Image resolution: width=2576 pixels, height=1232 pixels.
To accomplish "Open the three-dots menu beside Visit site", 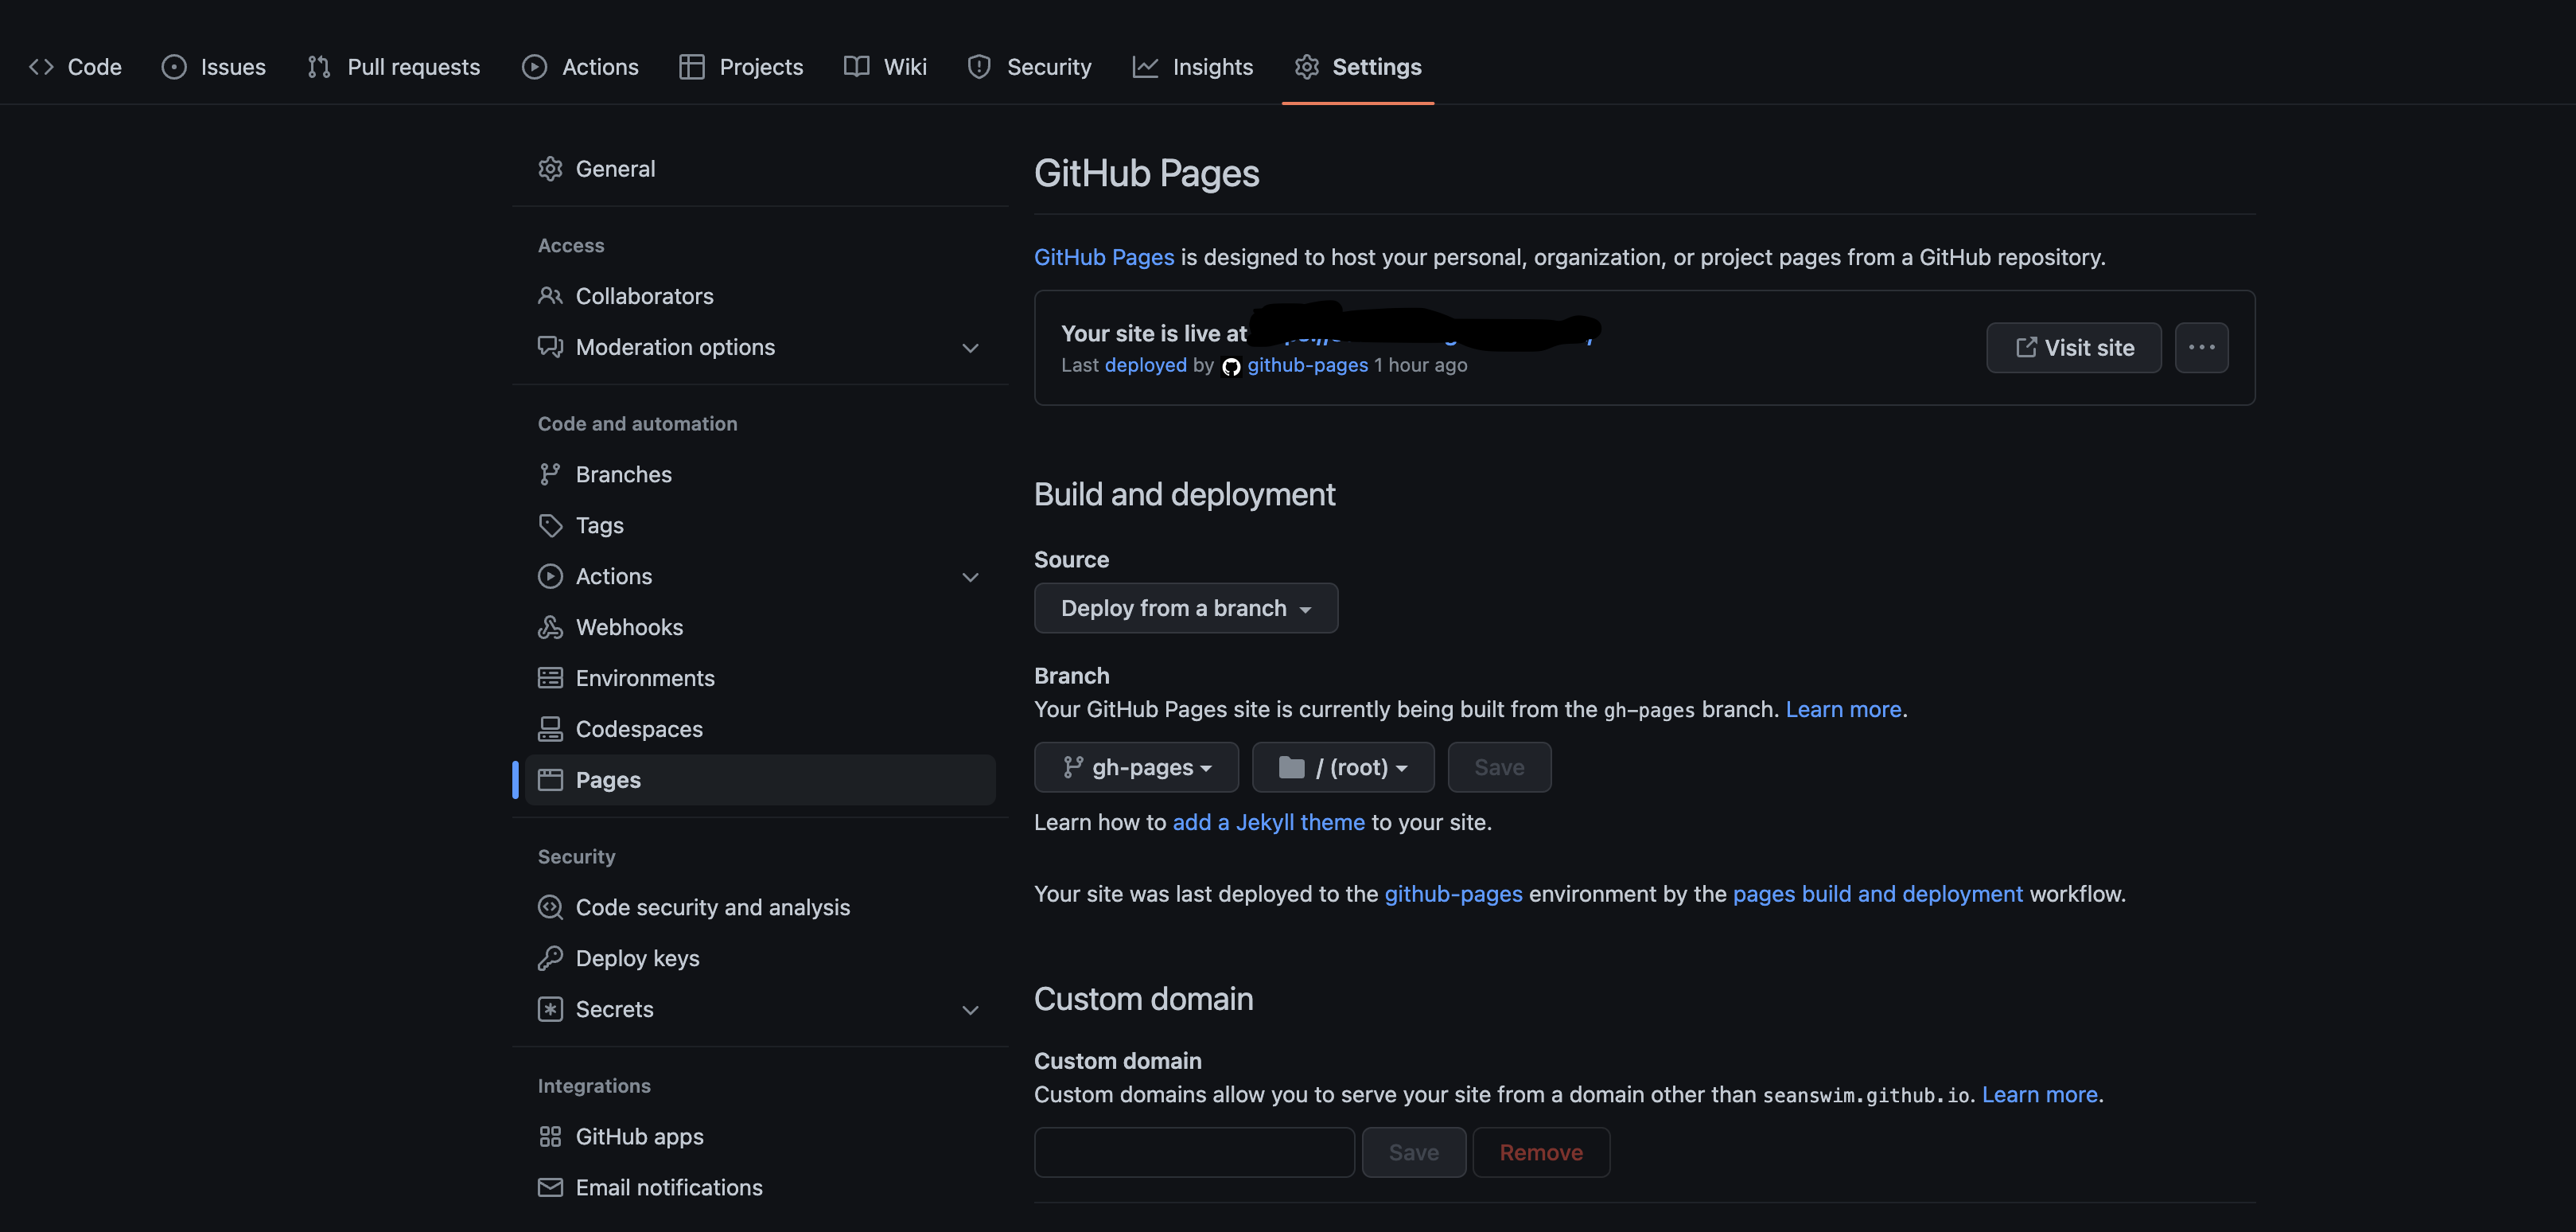I will [2201, 347].
